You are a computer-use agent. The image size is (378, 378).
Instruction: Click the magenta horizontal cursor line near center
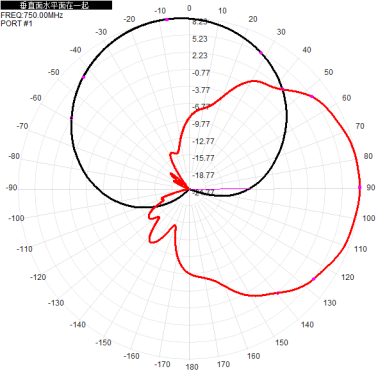(x=221, y=189)
